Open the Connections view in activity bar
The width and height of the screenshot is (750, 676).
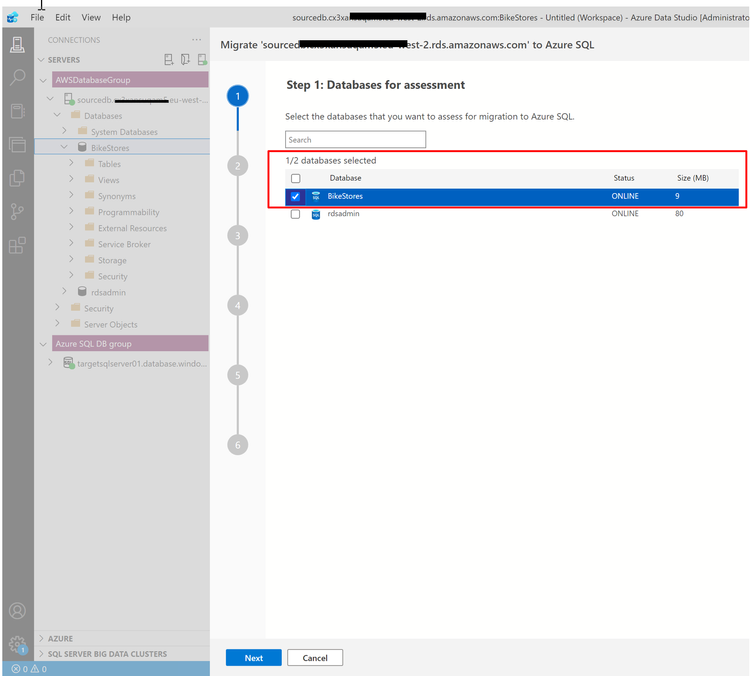pos(17,45)
